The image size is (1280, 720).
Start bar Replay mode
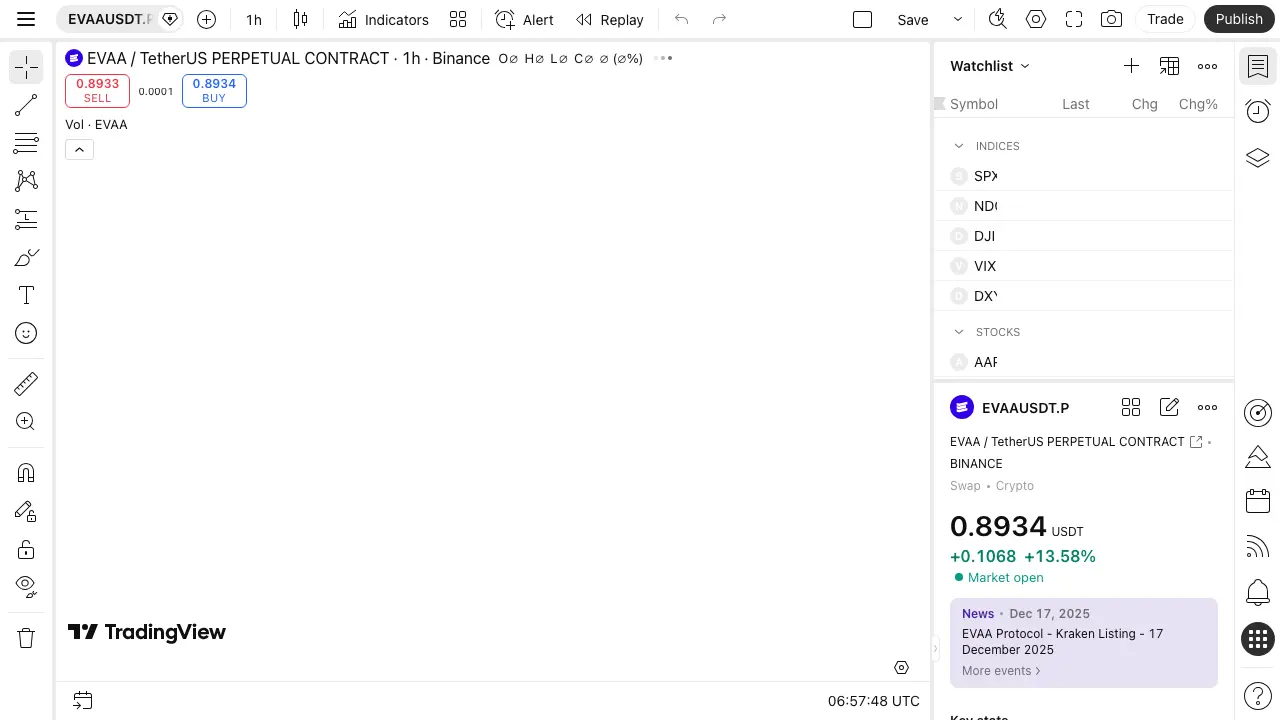[610, 19]
